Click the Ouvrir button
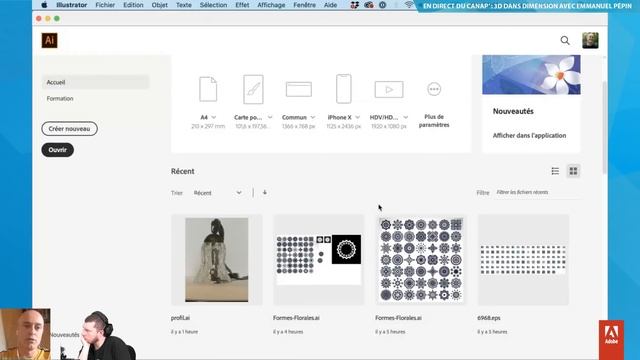 tap(58, 150)
